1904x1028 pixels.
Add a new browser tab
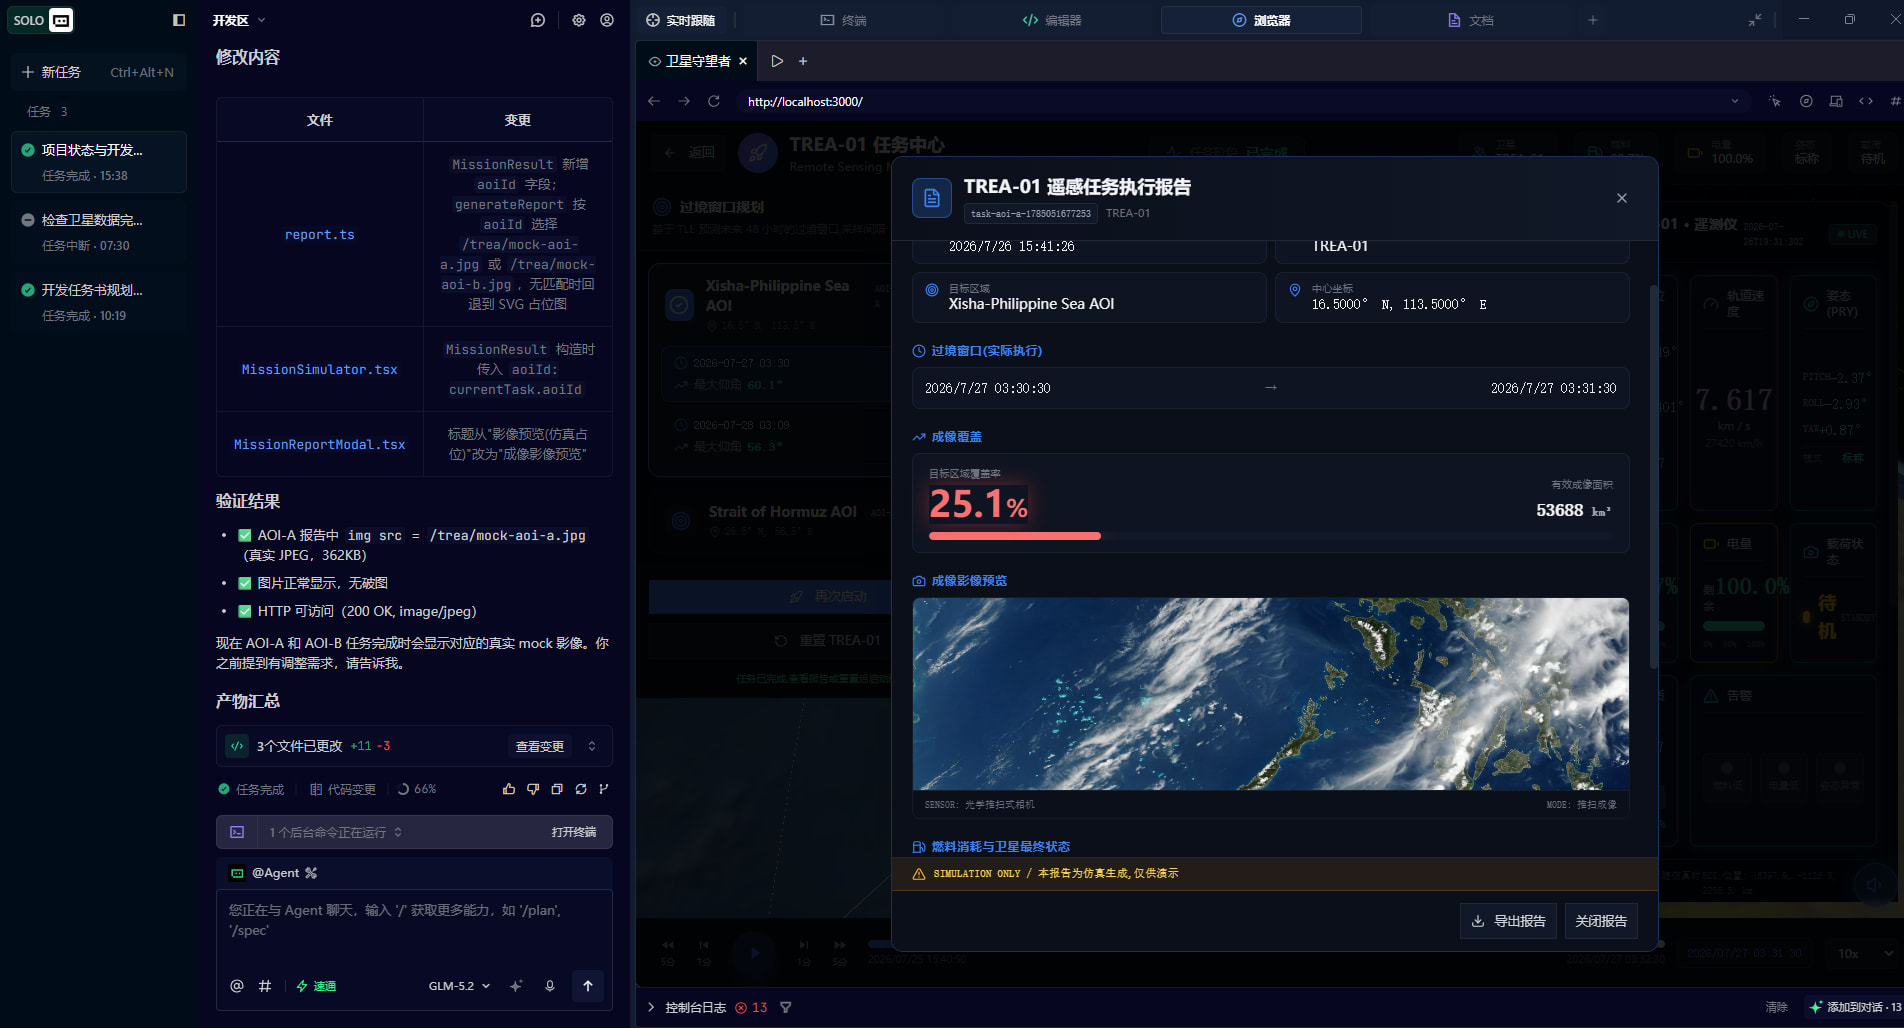click(803, 61)
